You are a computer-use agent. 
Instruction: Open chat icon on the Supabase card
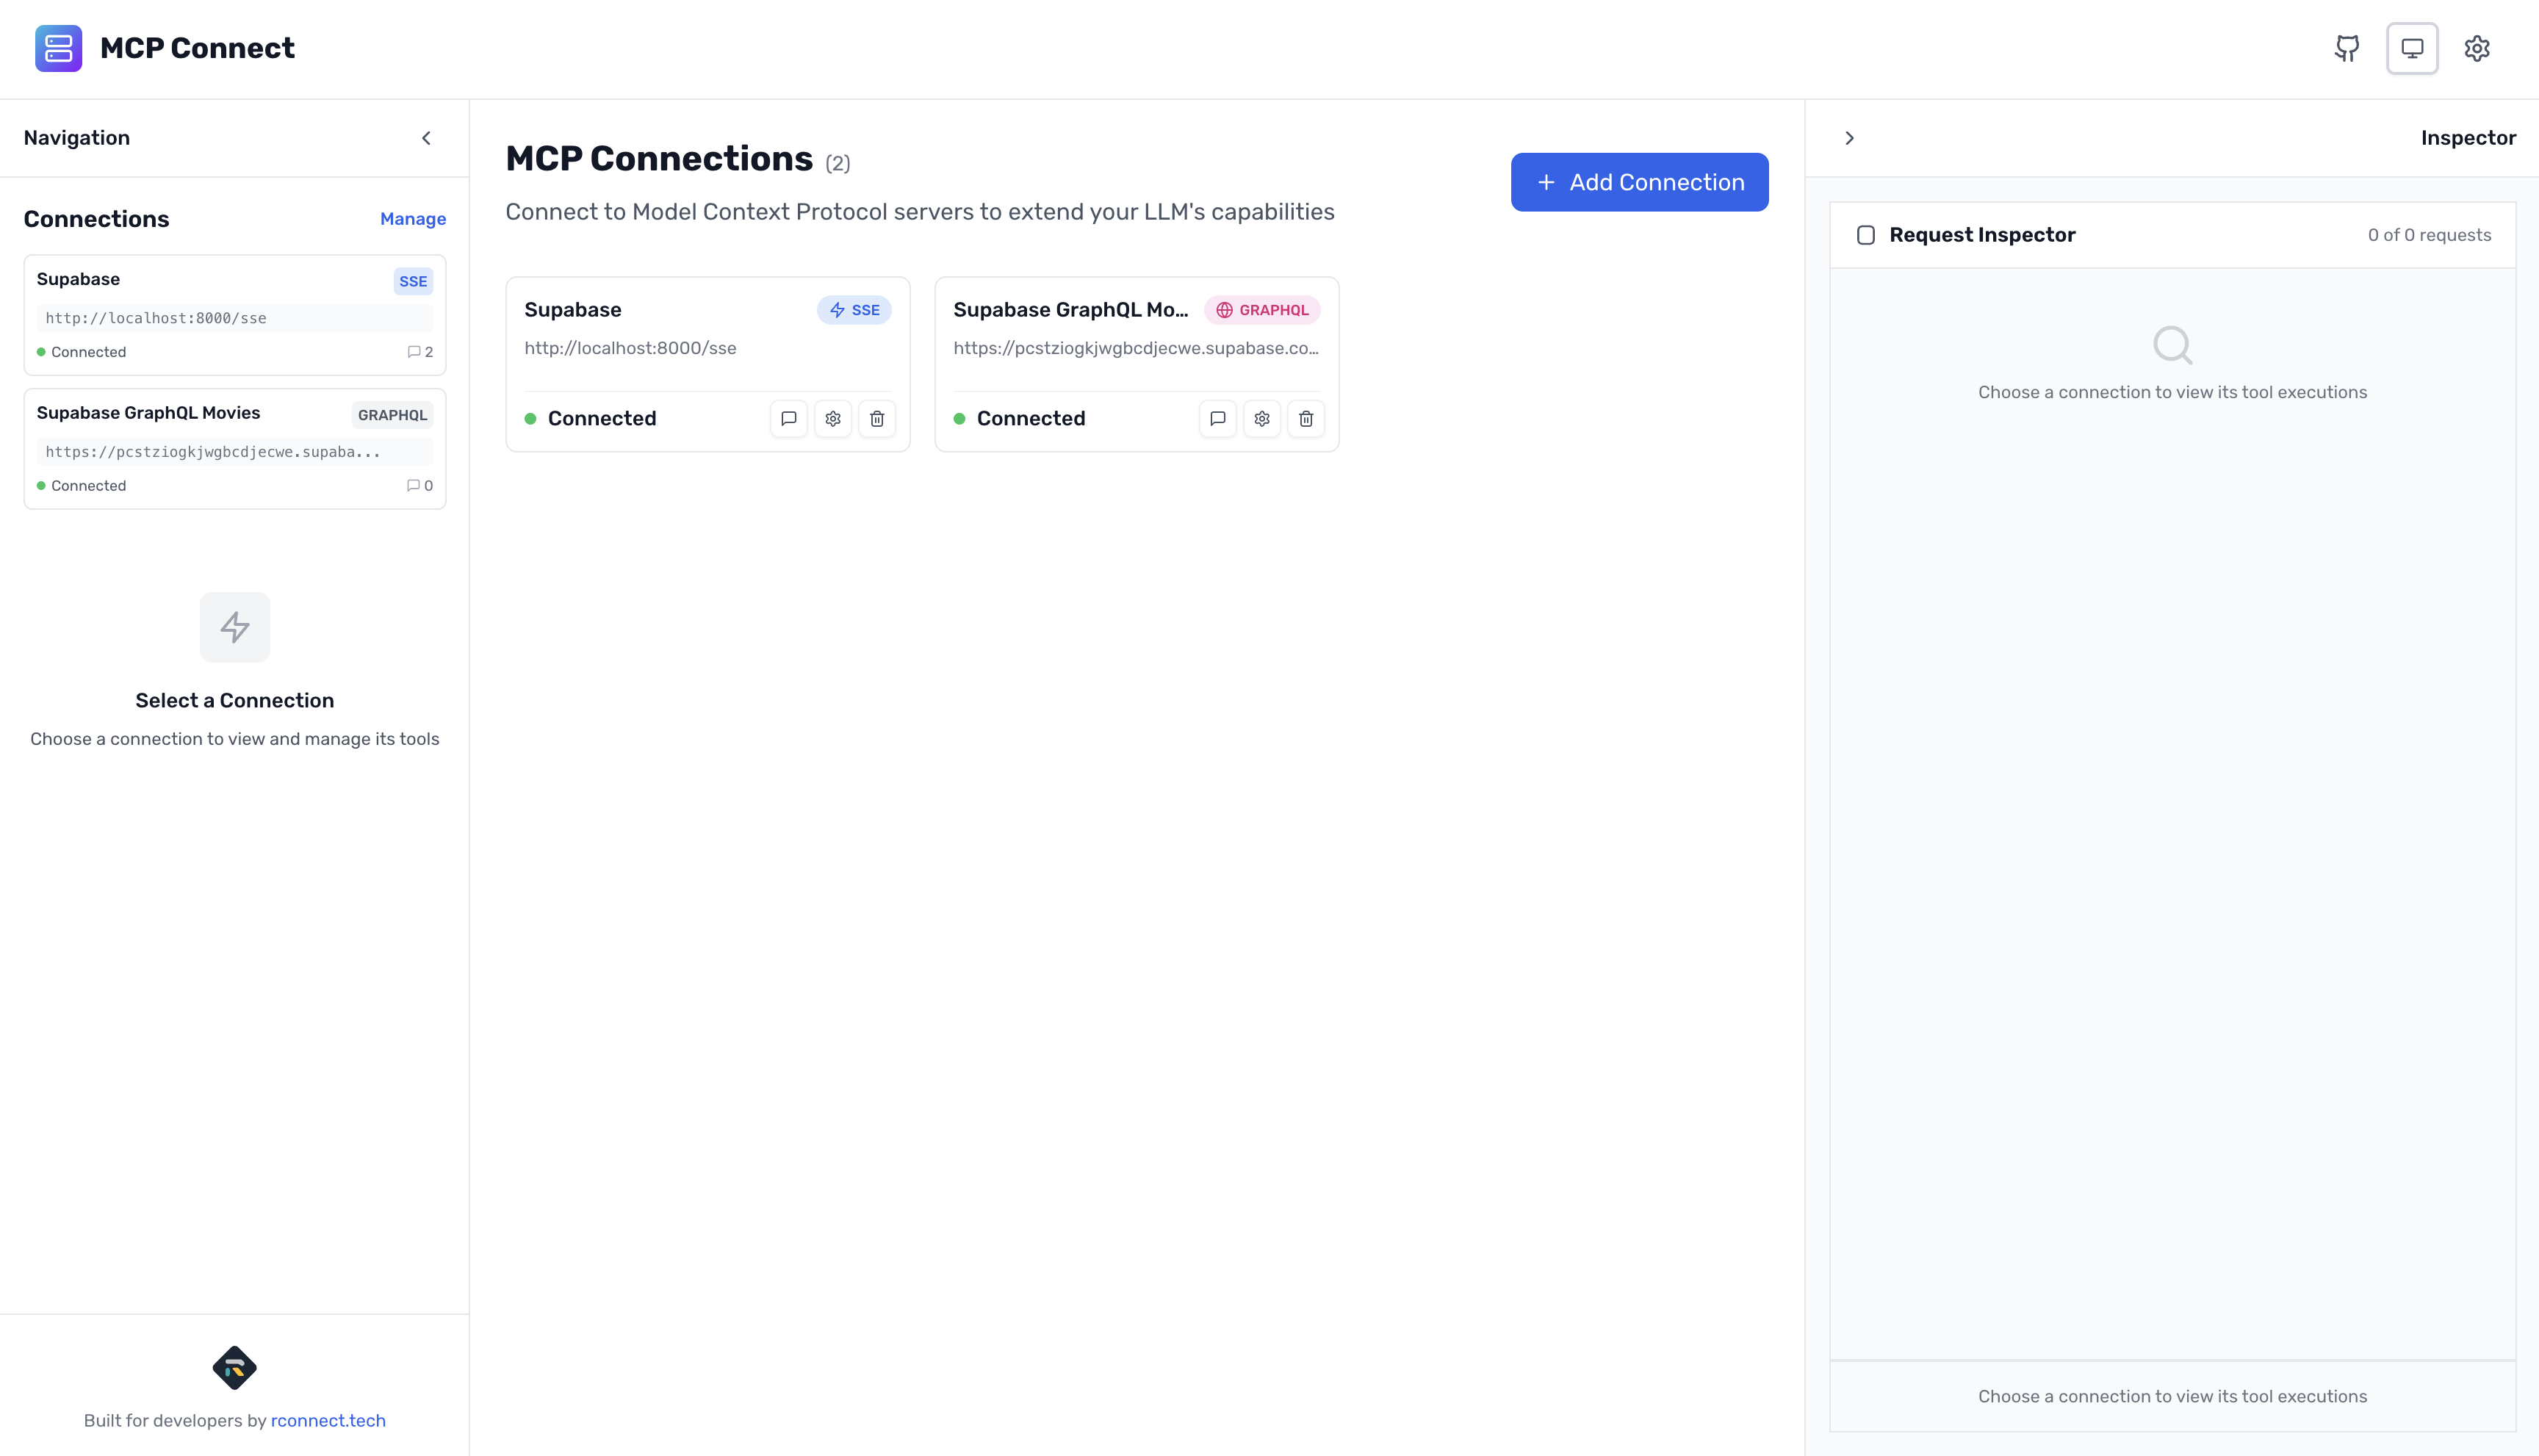tap(789, 418)
